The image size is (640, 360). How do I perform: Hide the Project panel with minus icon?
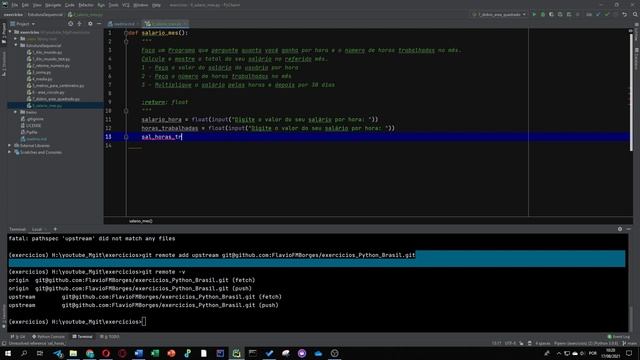pos(99,24)
